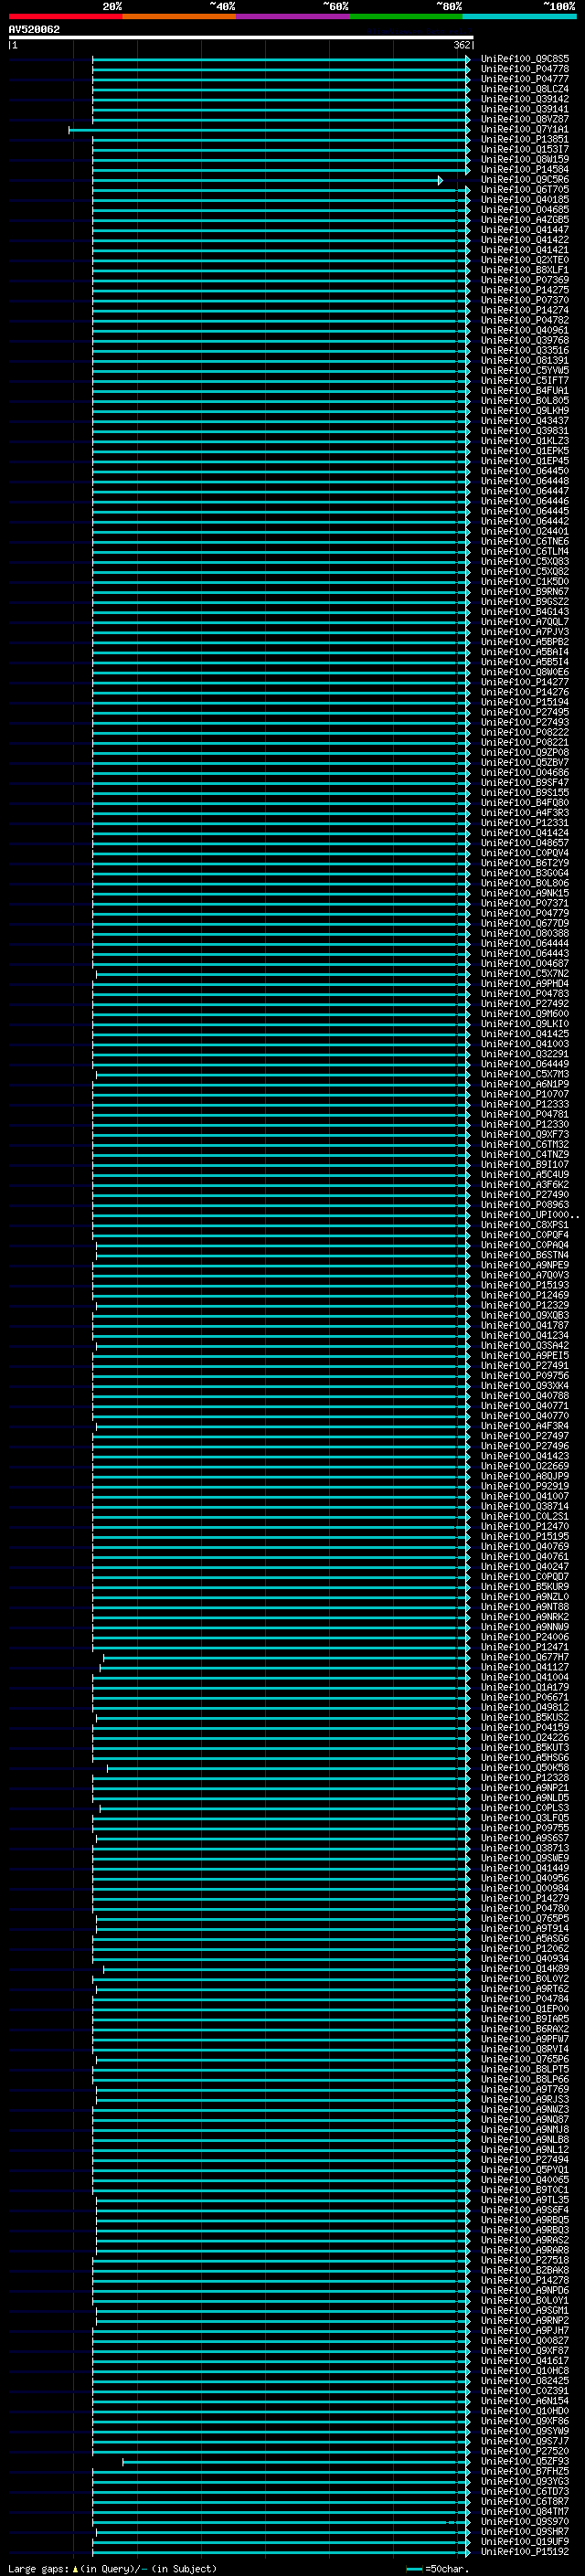The height and width of the screenshot is (2576, 585).
Task: Select the UniRef100_Q38714 label
Action: pos(524,1506)
